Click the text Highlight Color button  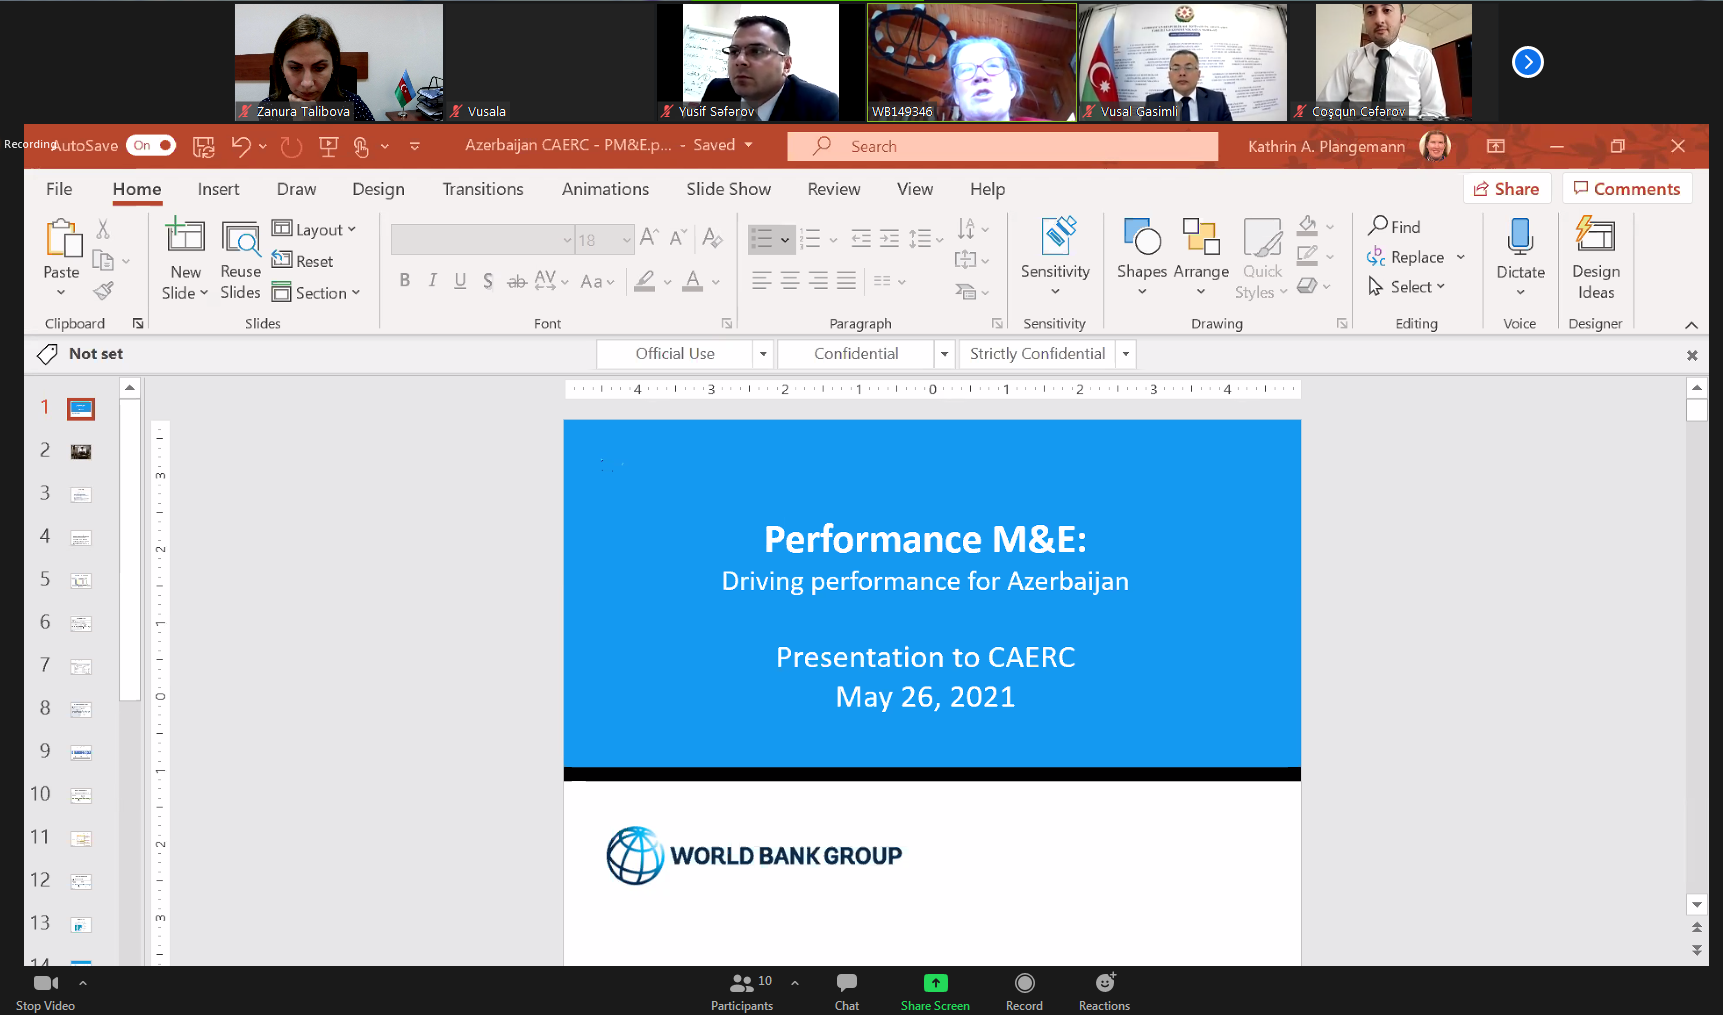(645, 281)
